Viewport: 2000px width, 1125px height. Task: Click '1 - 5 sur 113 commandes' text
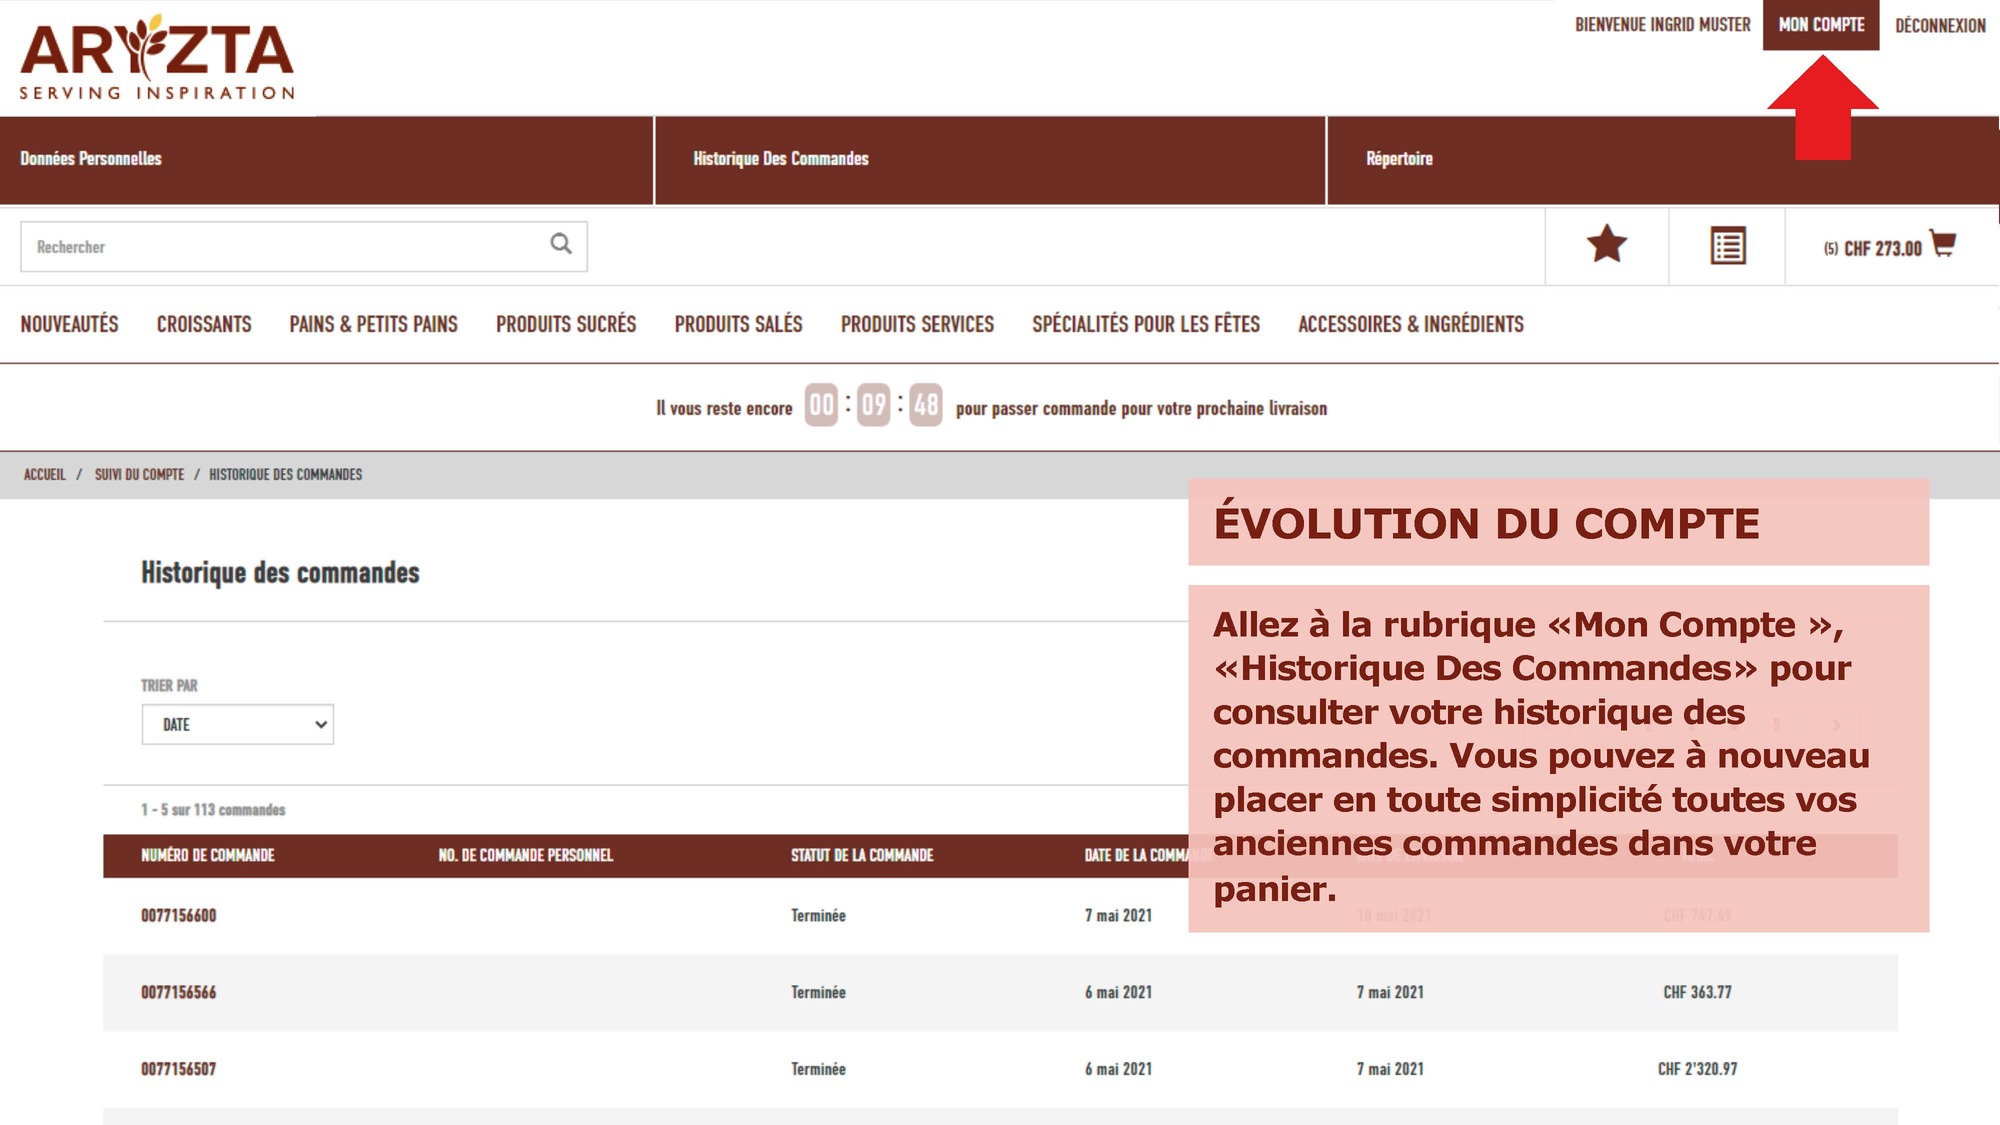click(213, 810)
